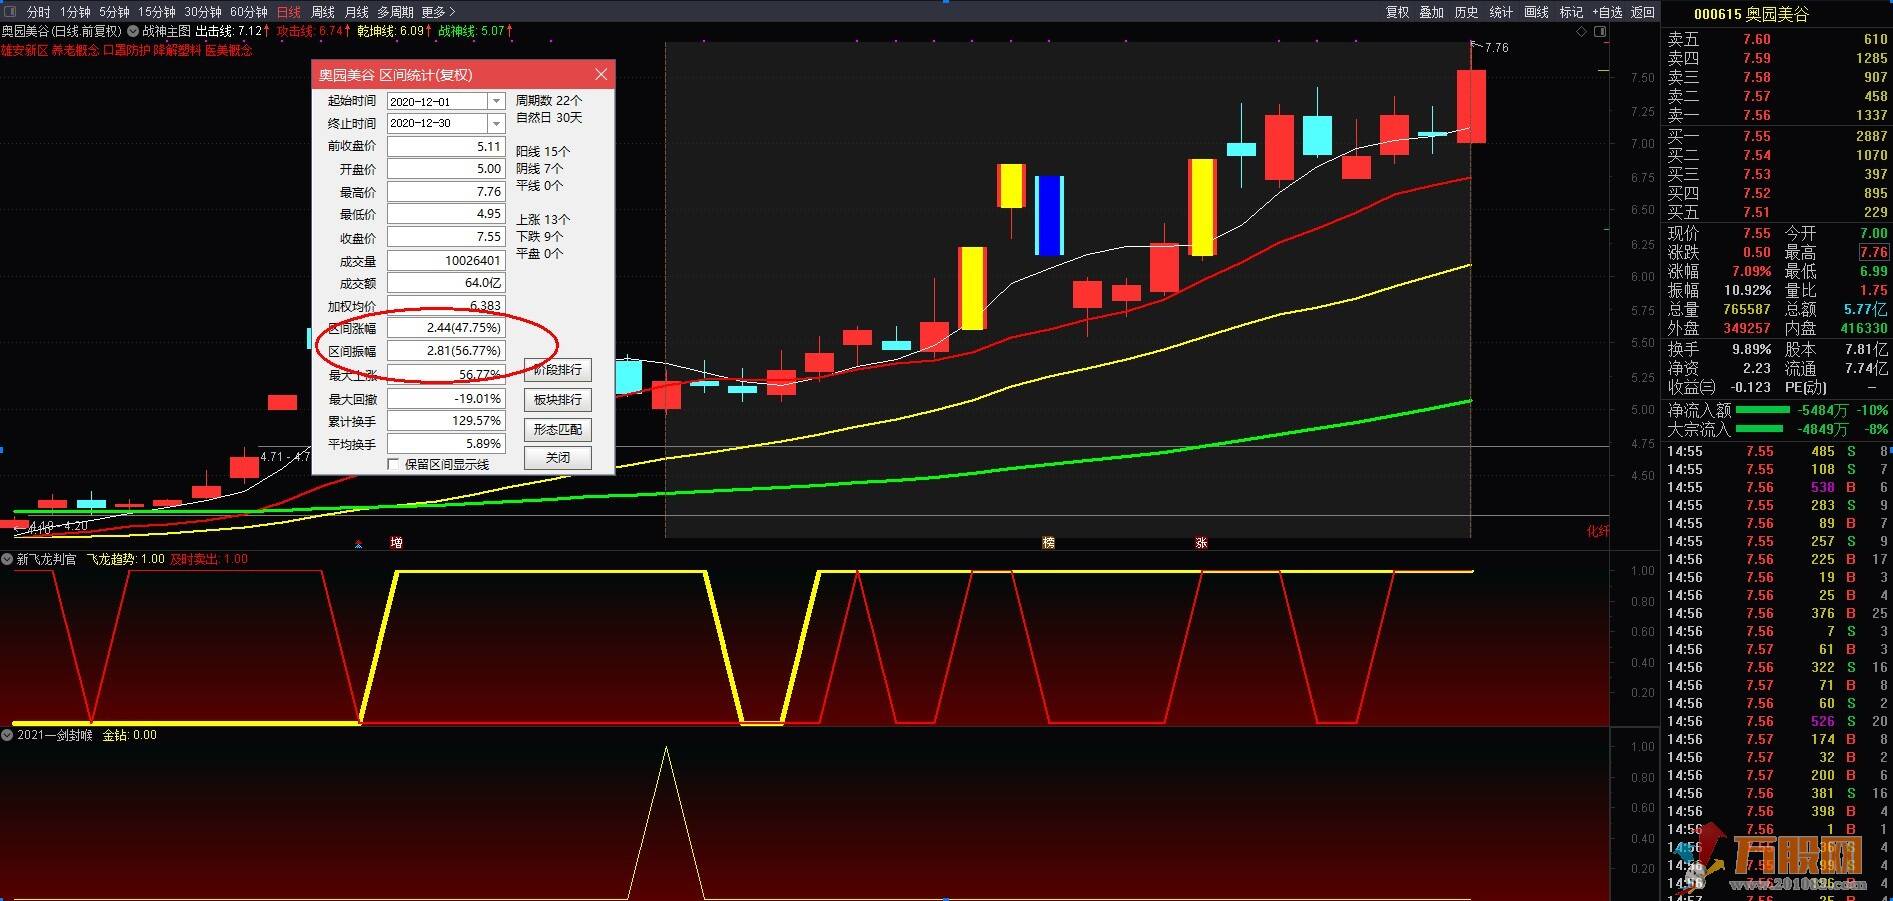Click the 雄安新区 concept tag

click(x=24, y=50)
